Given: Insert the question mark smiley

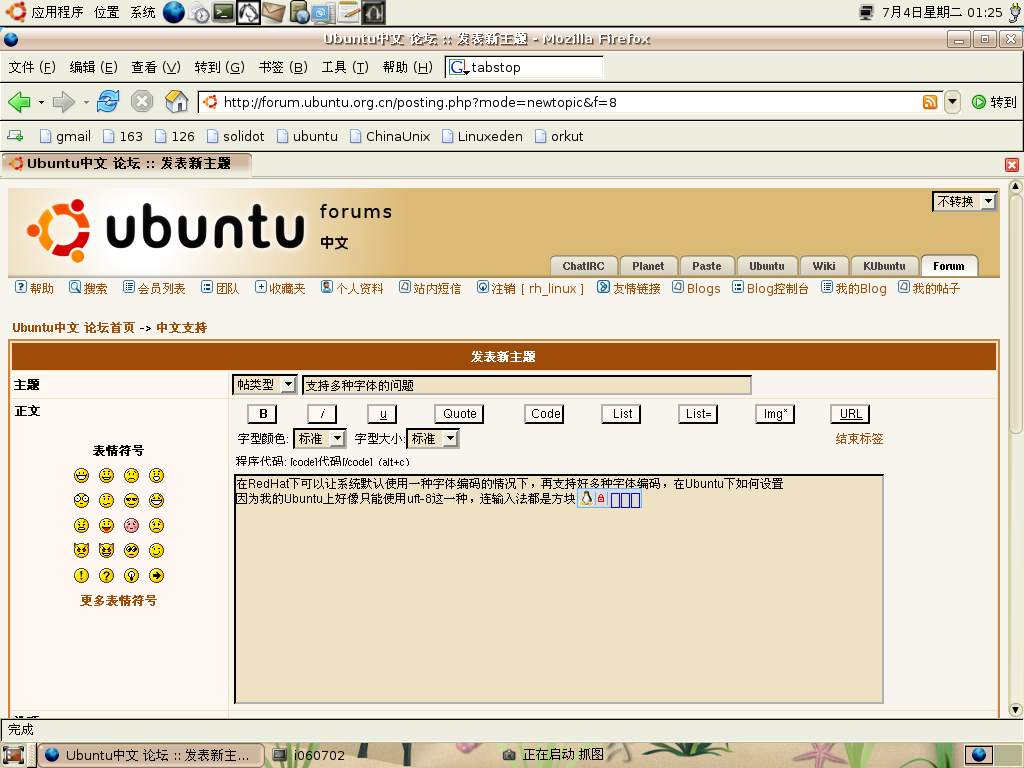Looking at the screenshot, I should pyautogui.click(x=106, y=575).
